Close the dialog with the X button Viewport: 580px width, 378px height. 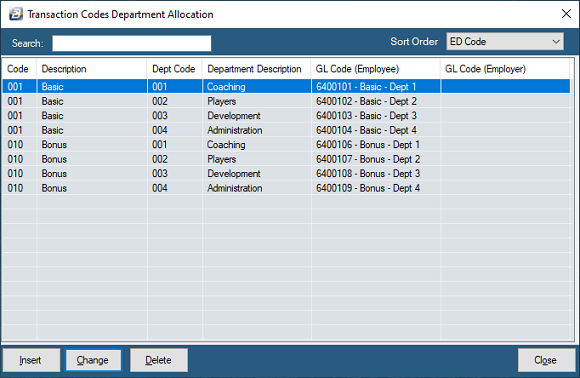566,14
